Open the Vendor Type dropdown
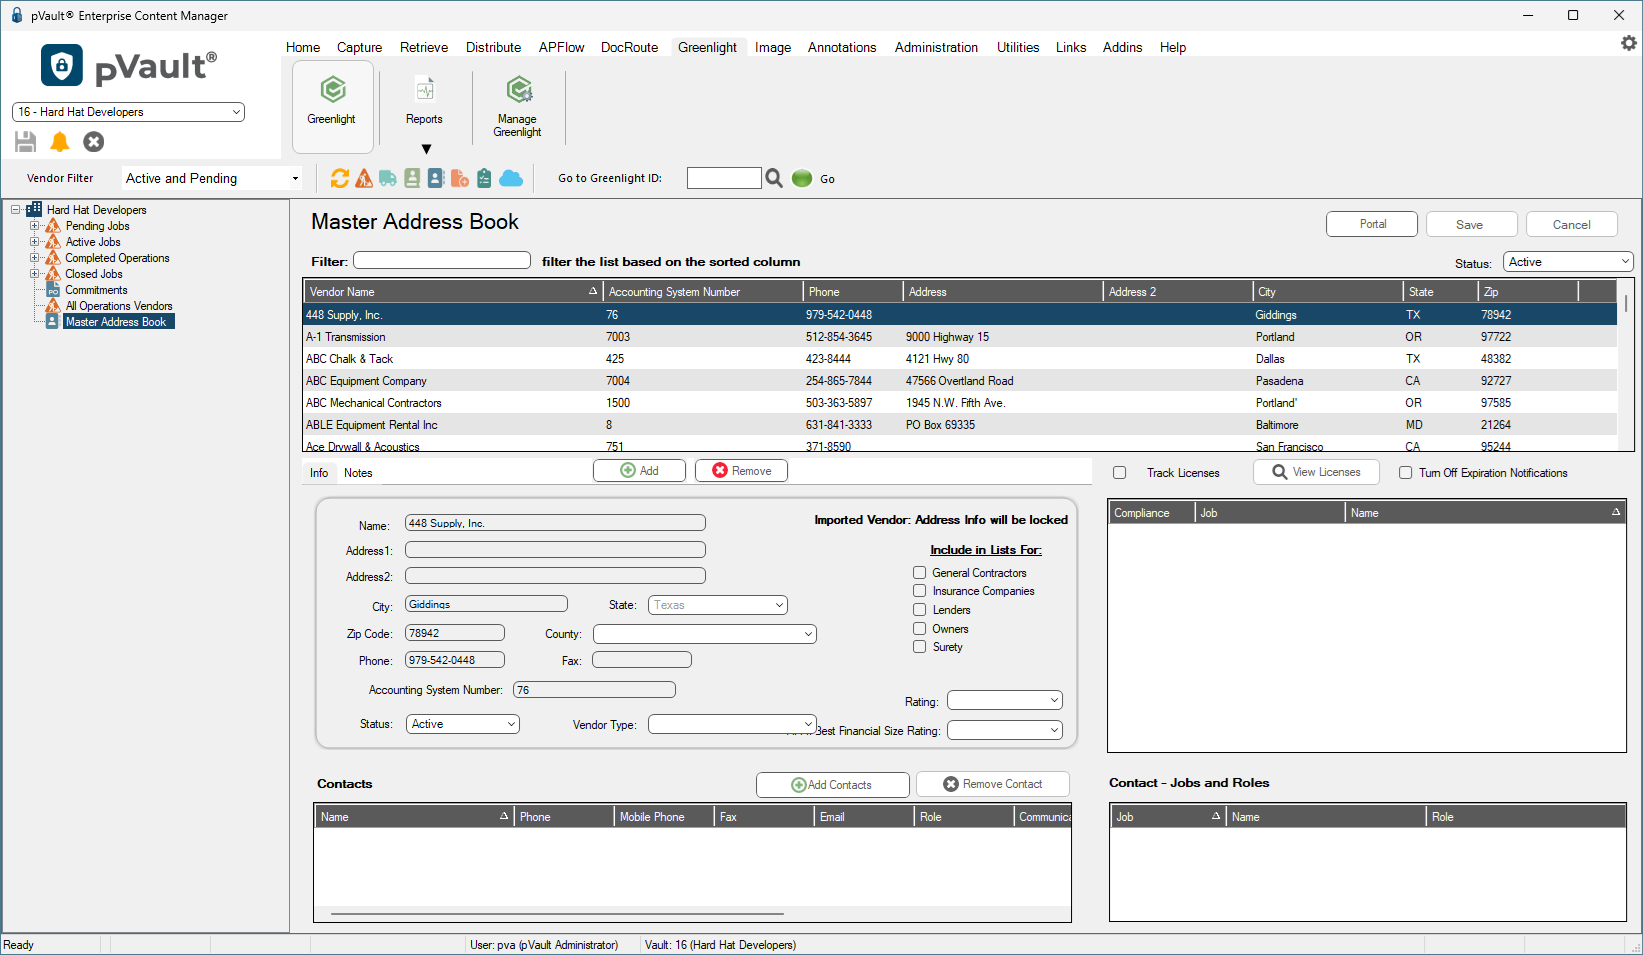Image resolution: width=1643 pixels, height=955 pixels. [732, 724]
